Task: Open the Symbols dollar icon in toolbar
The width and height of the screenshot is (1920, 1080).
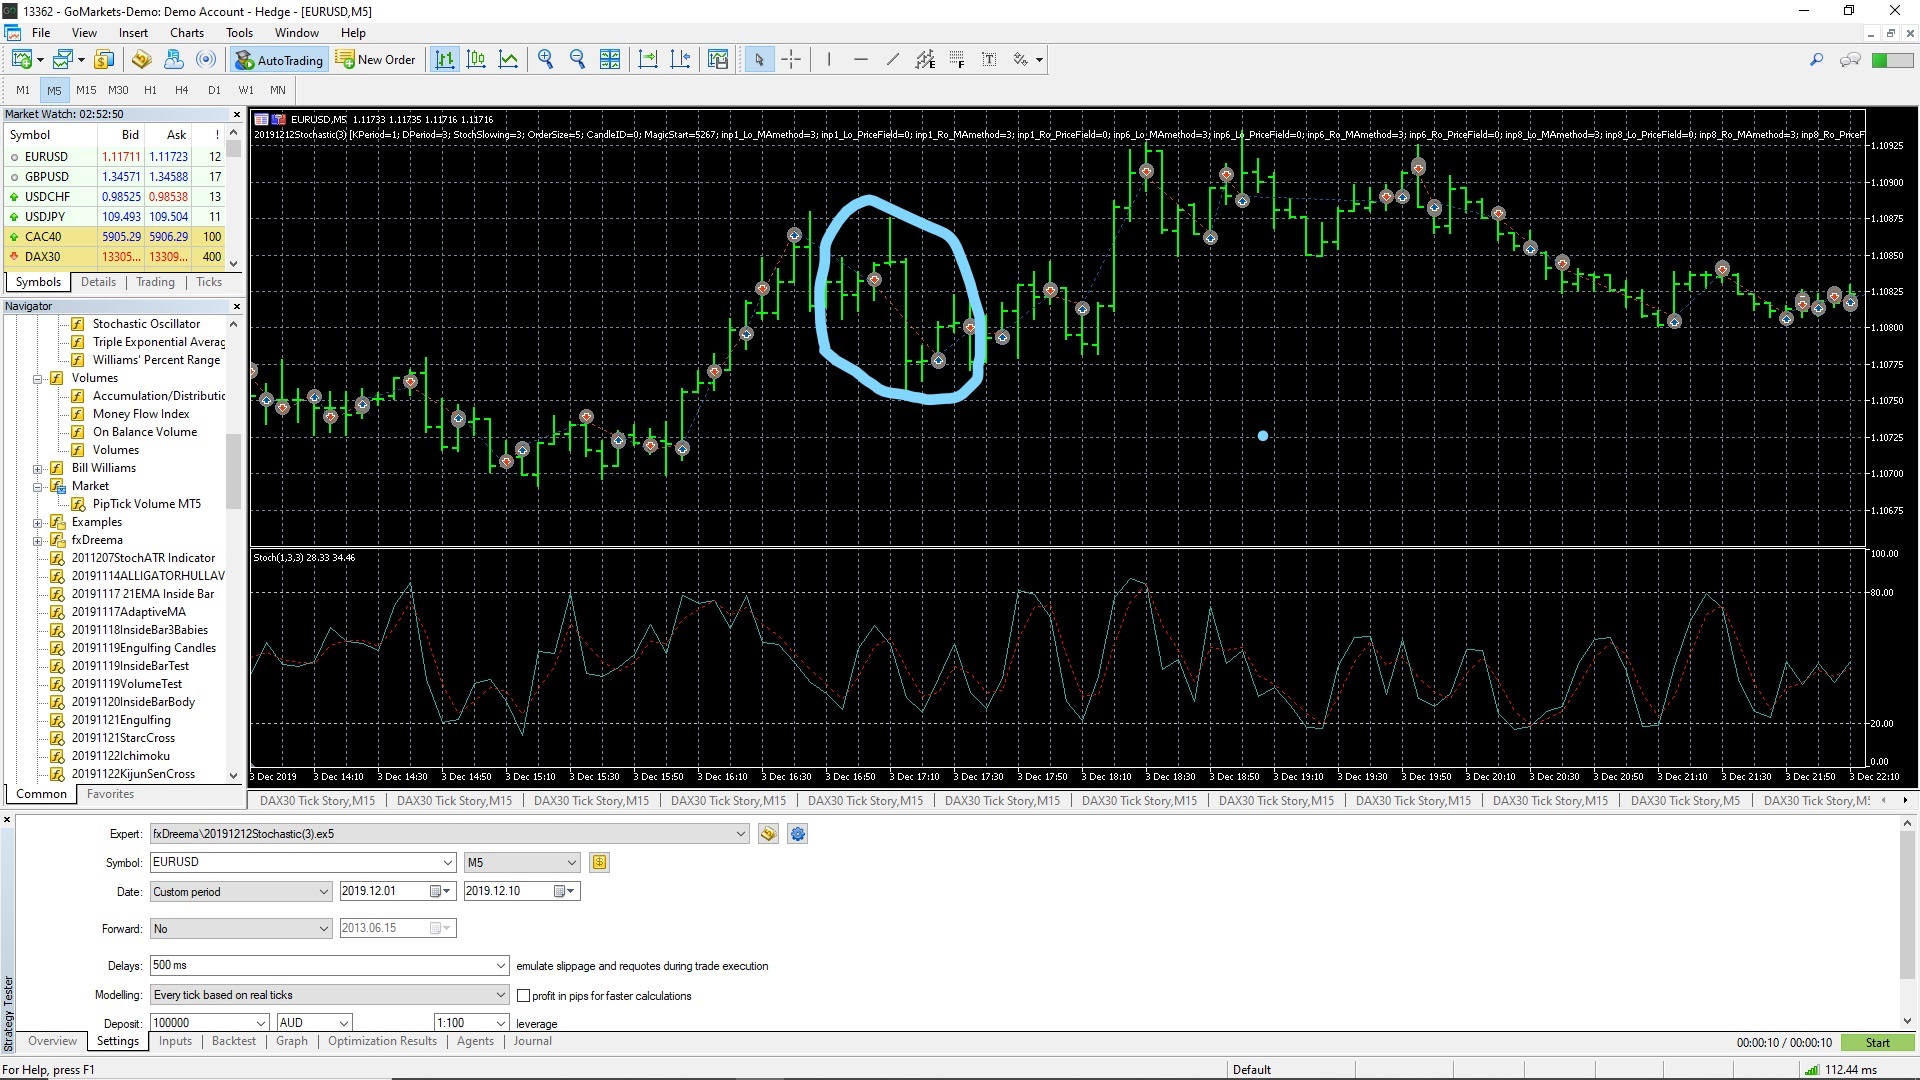Action: tap(105, 60)
